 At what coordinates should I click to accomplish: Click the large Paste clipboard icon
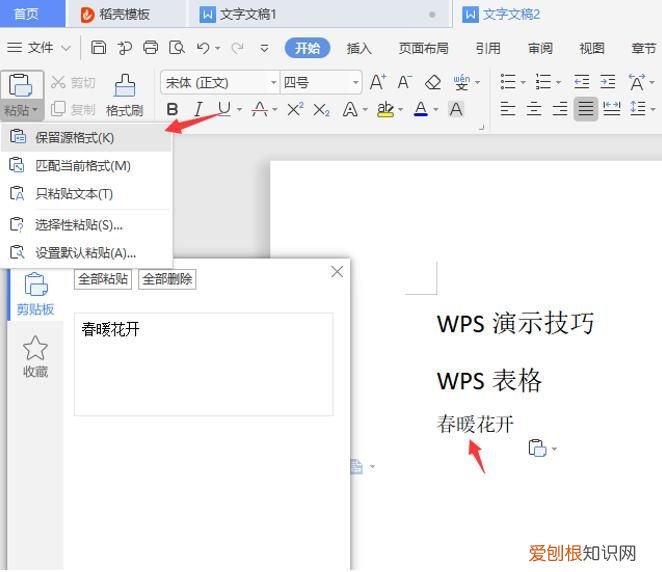point(21,86)
